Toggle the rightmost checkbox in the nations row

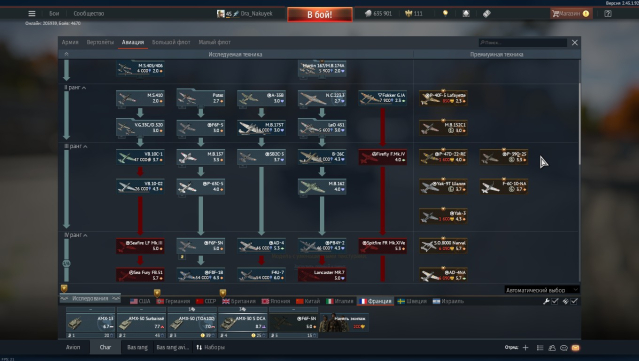(x=574, y=301)
